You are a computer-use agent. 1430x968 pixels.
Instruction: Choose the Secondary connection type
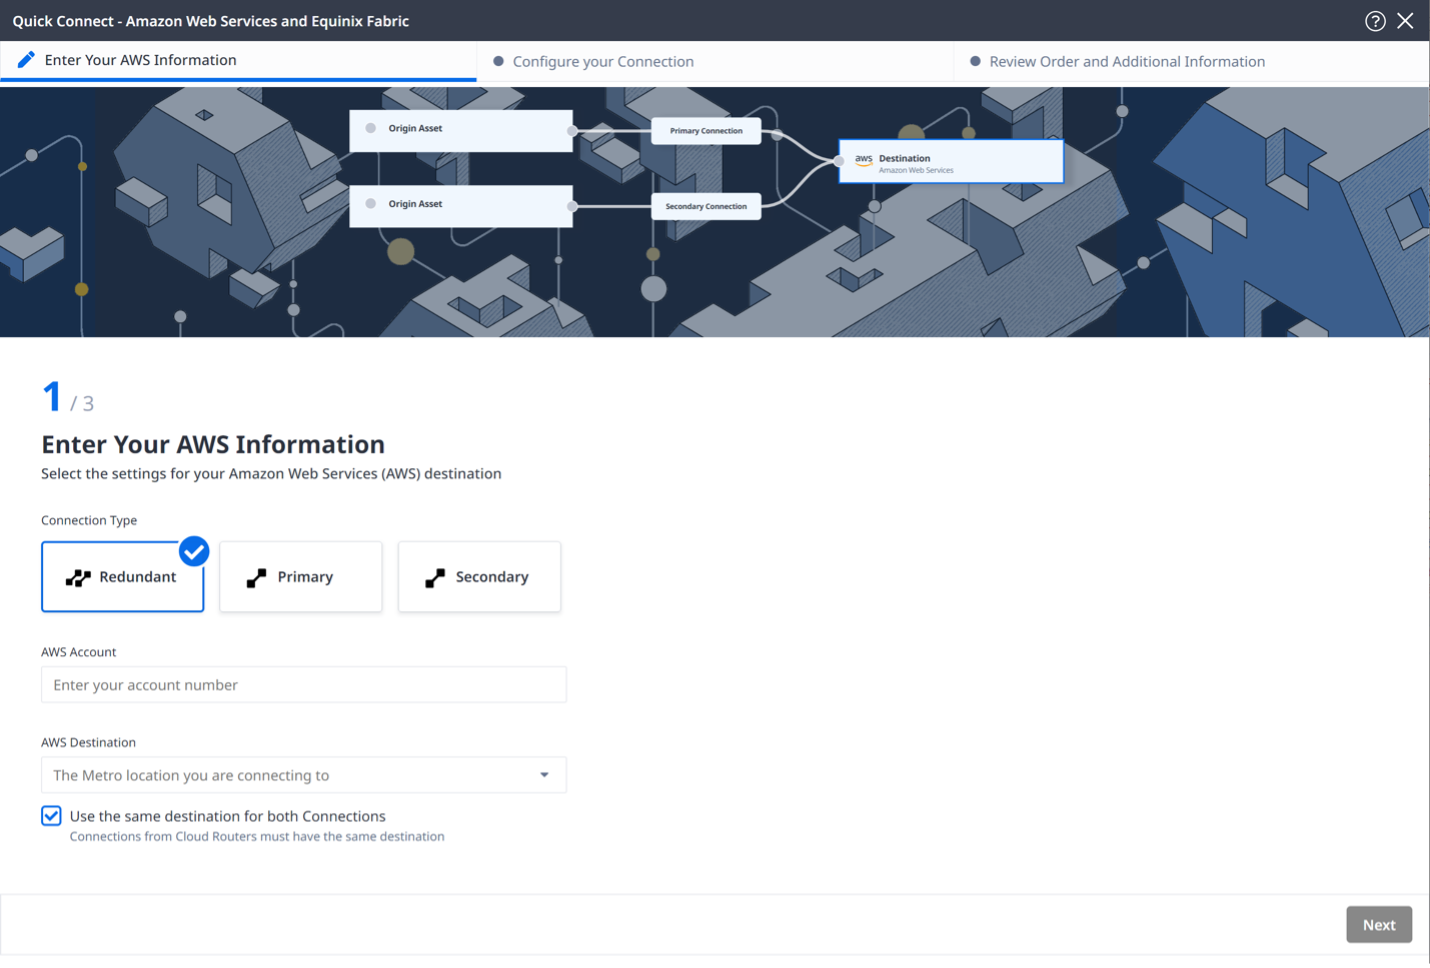(479, 577)
